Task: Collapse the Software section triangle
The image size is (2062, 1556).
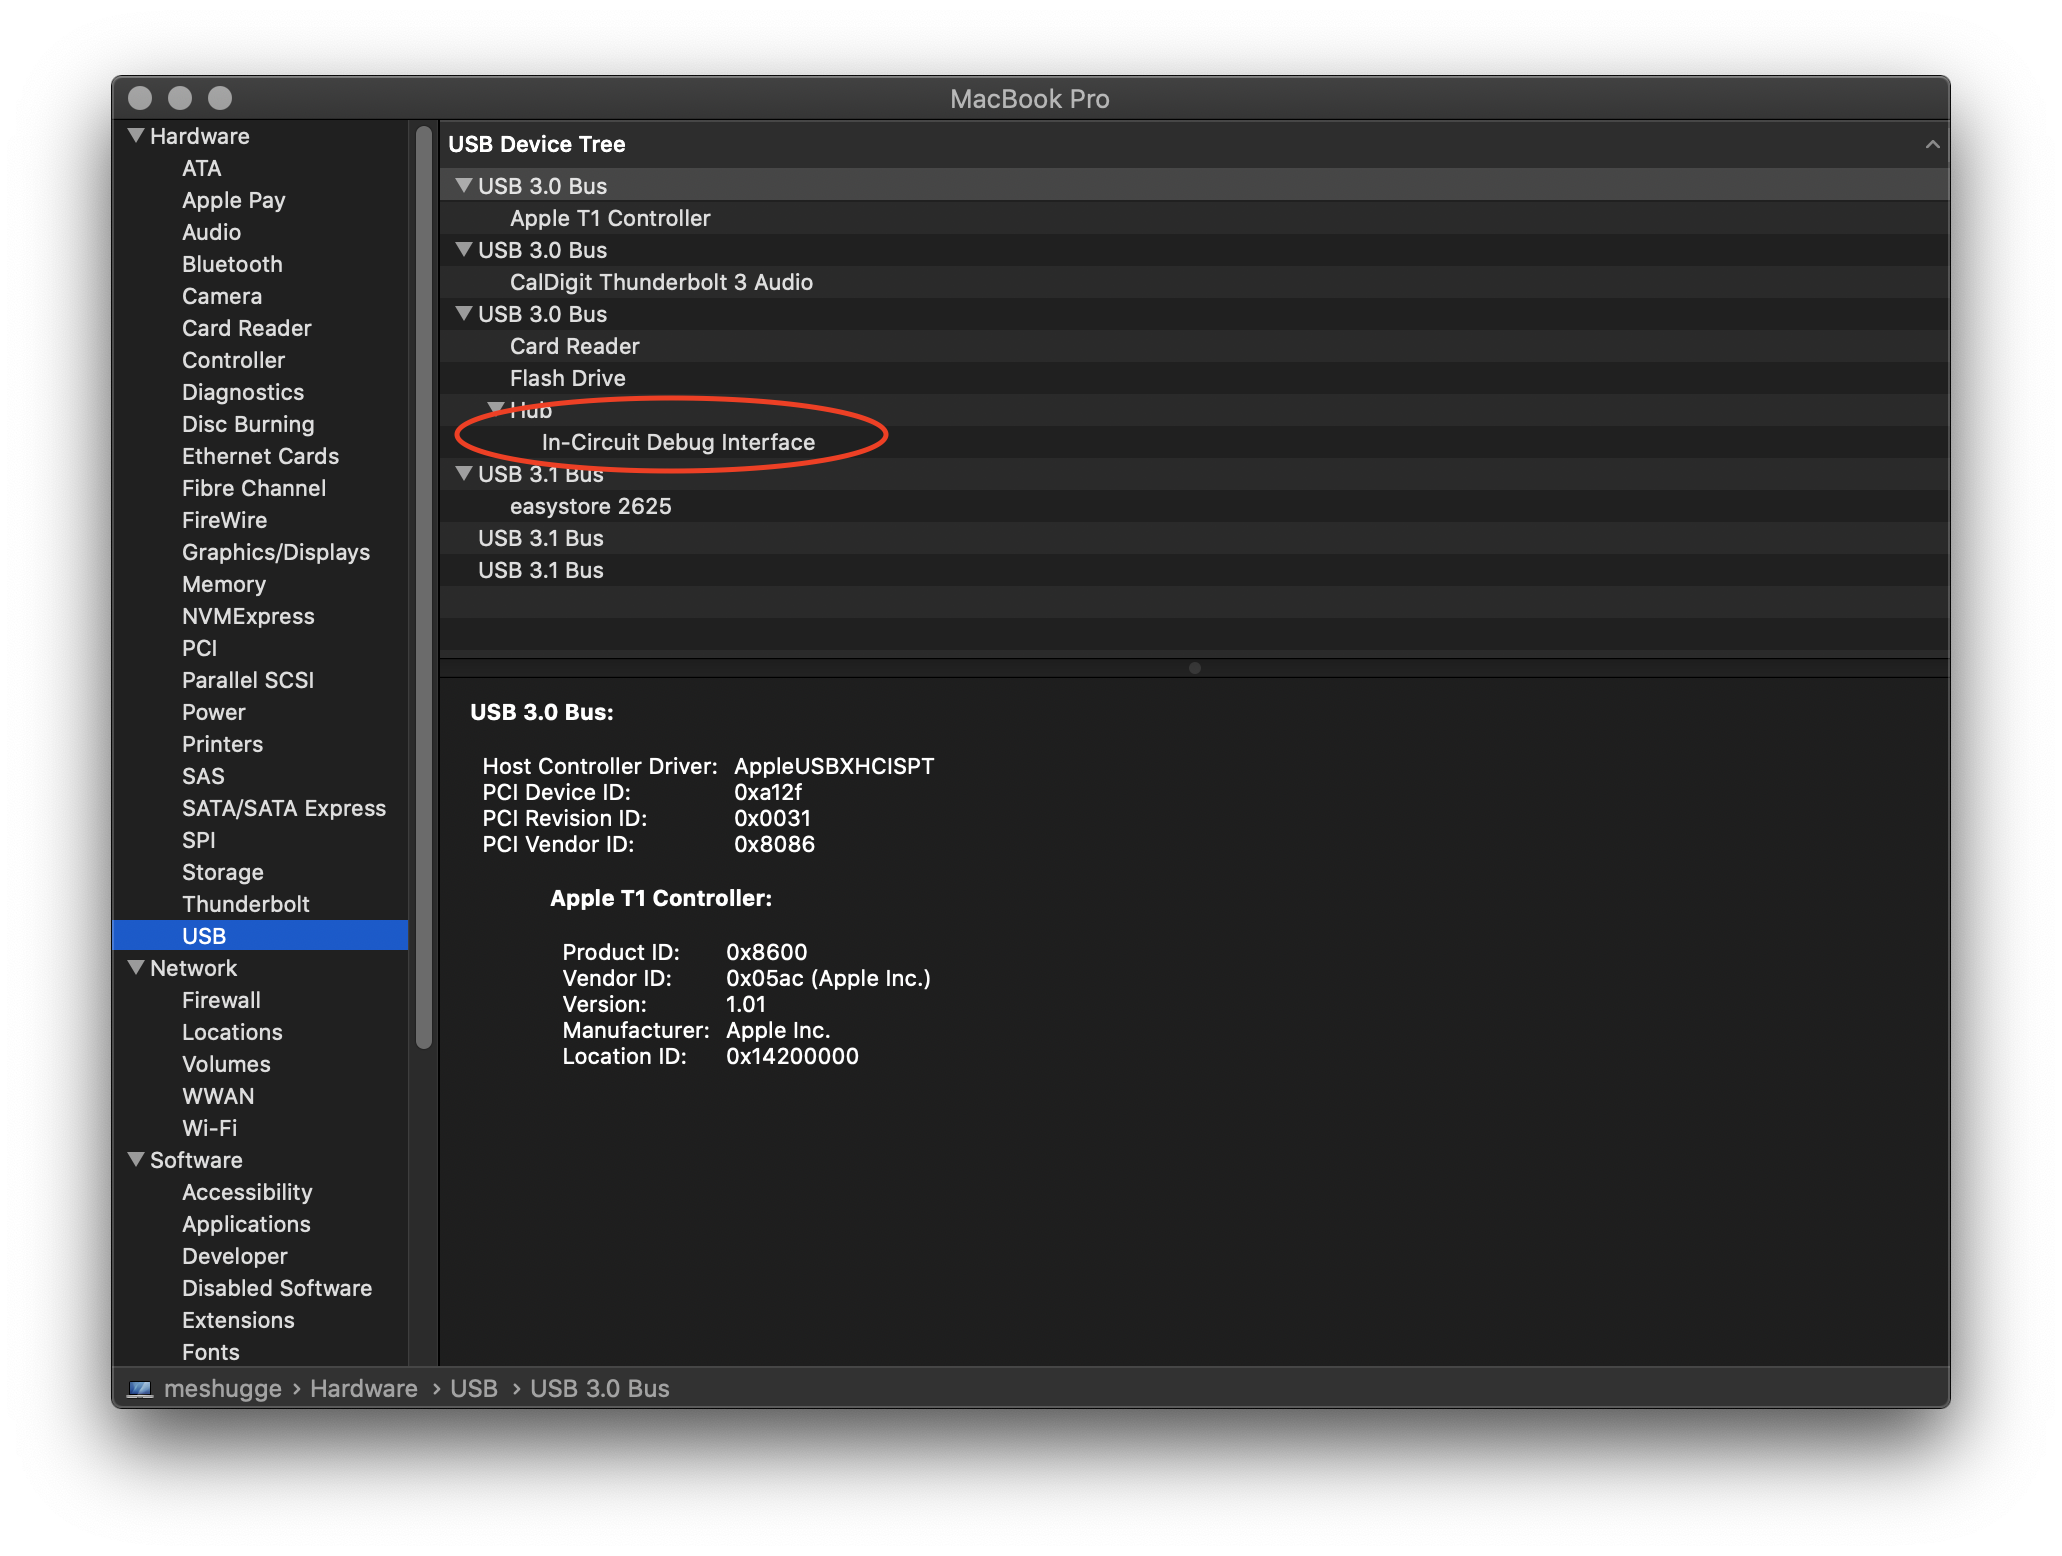Action: (x=137, y=1159)
